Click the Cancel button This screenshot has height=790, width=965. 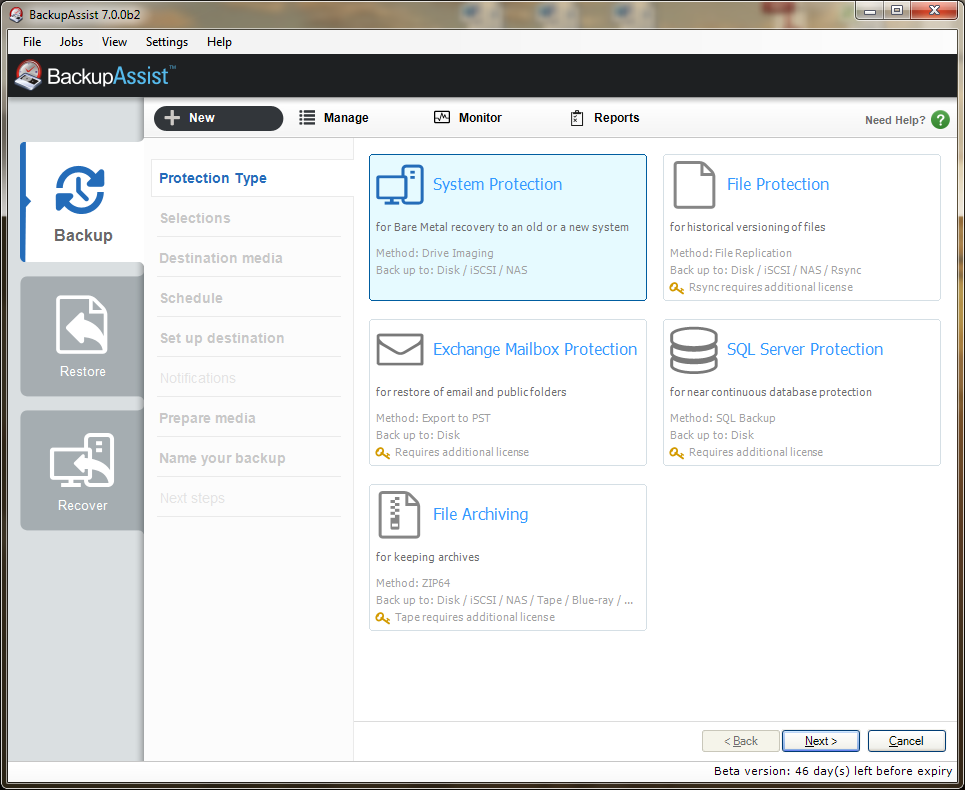907,741
